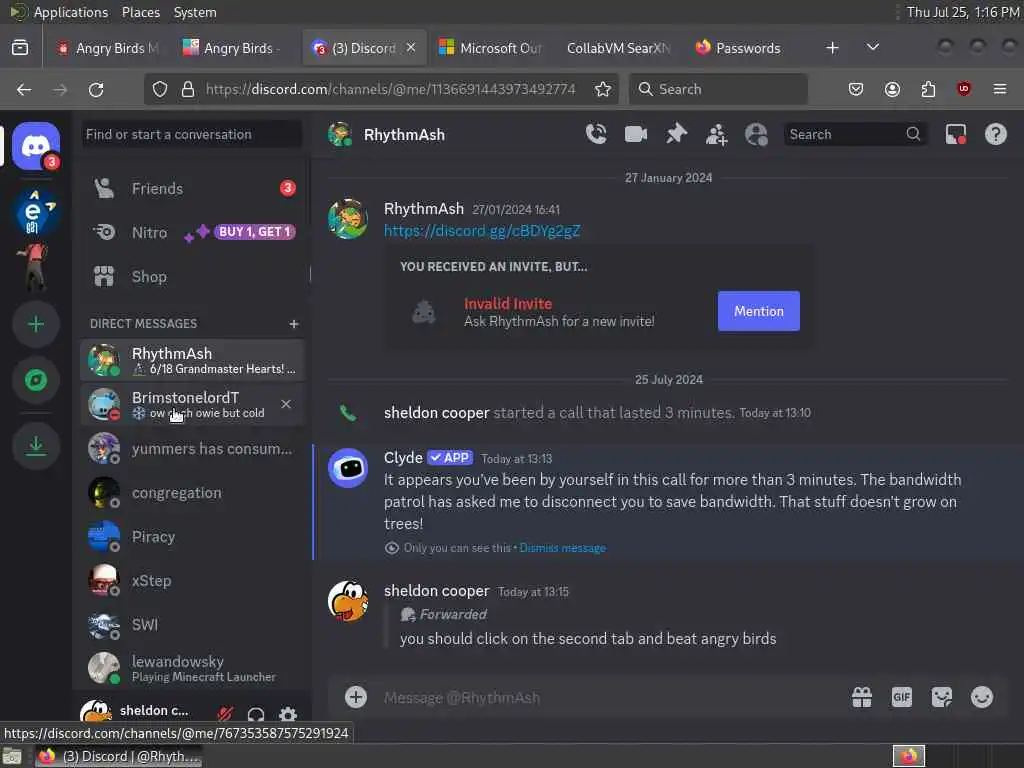
Task: Open a new browser tab with plus
Action: (x=832, y=48)
